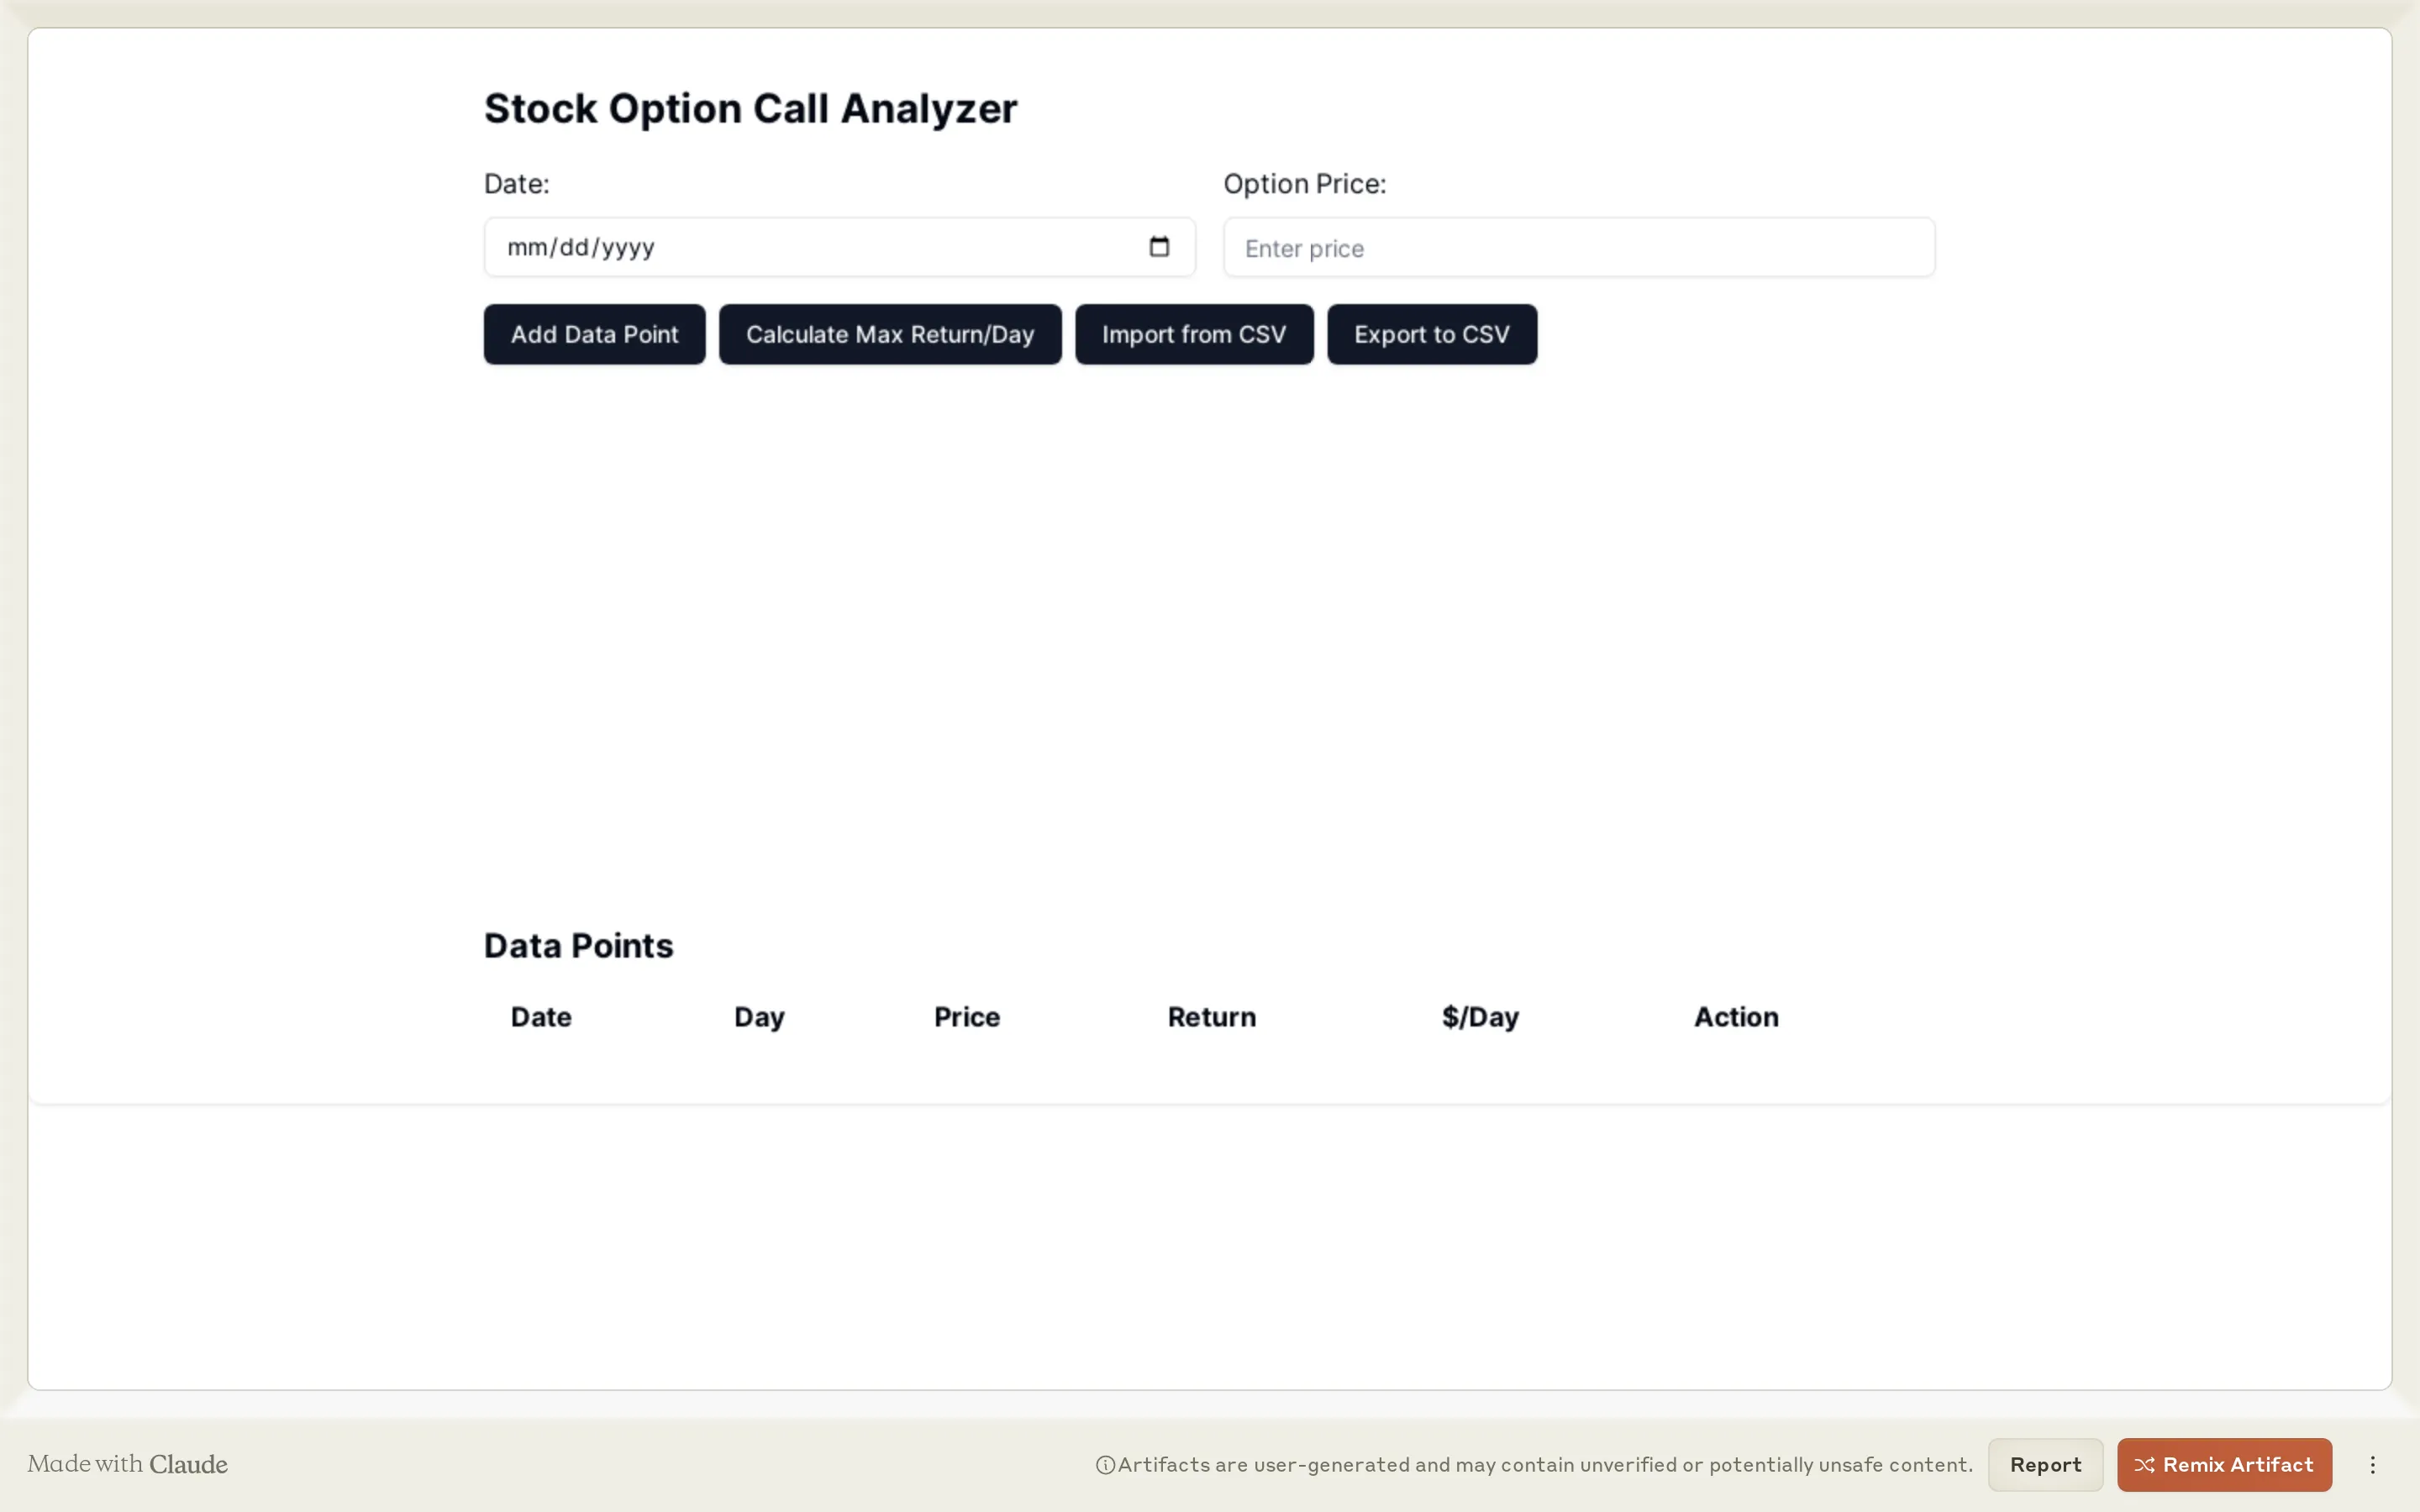Screen dimensions: 2420x1512
Task: Select the $/Day column header
Action: point(1480,1017)
